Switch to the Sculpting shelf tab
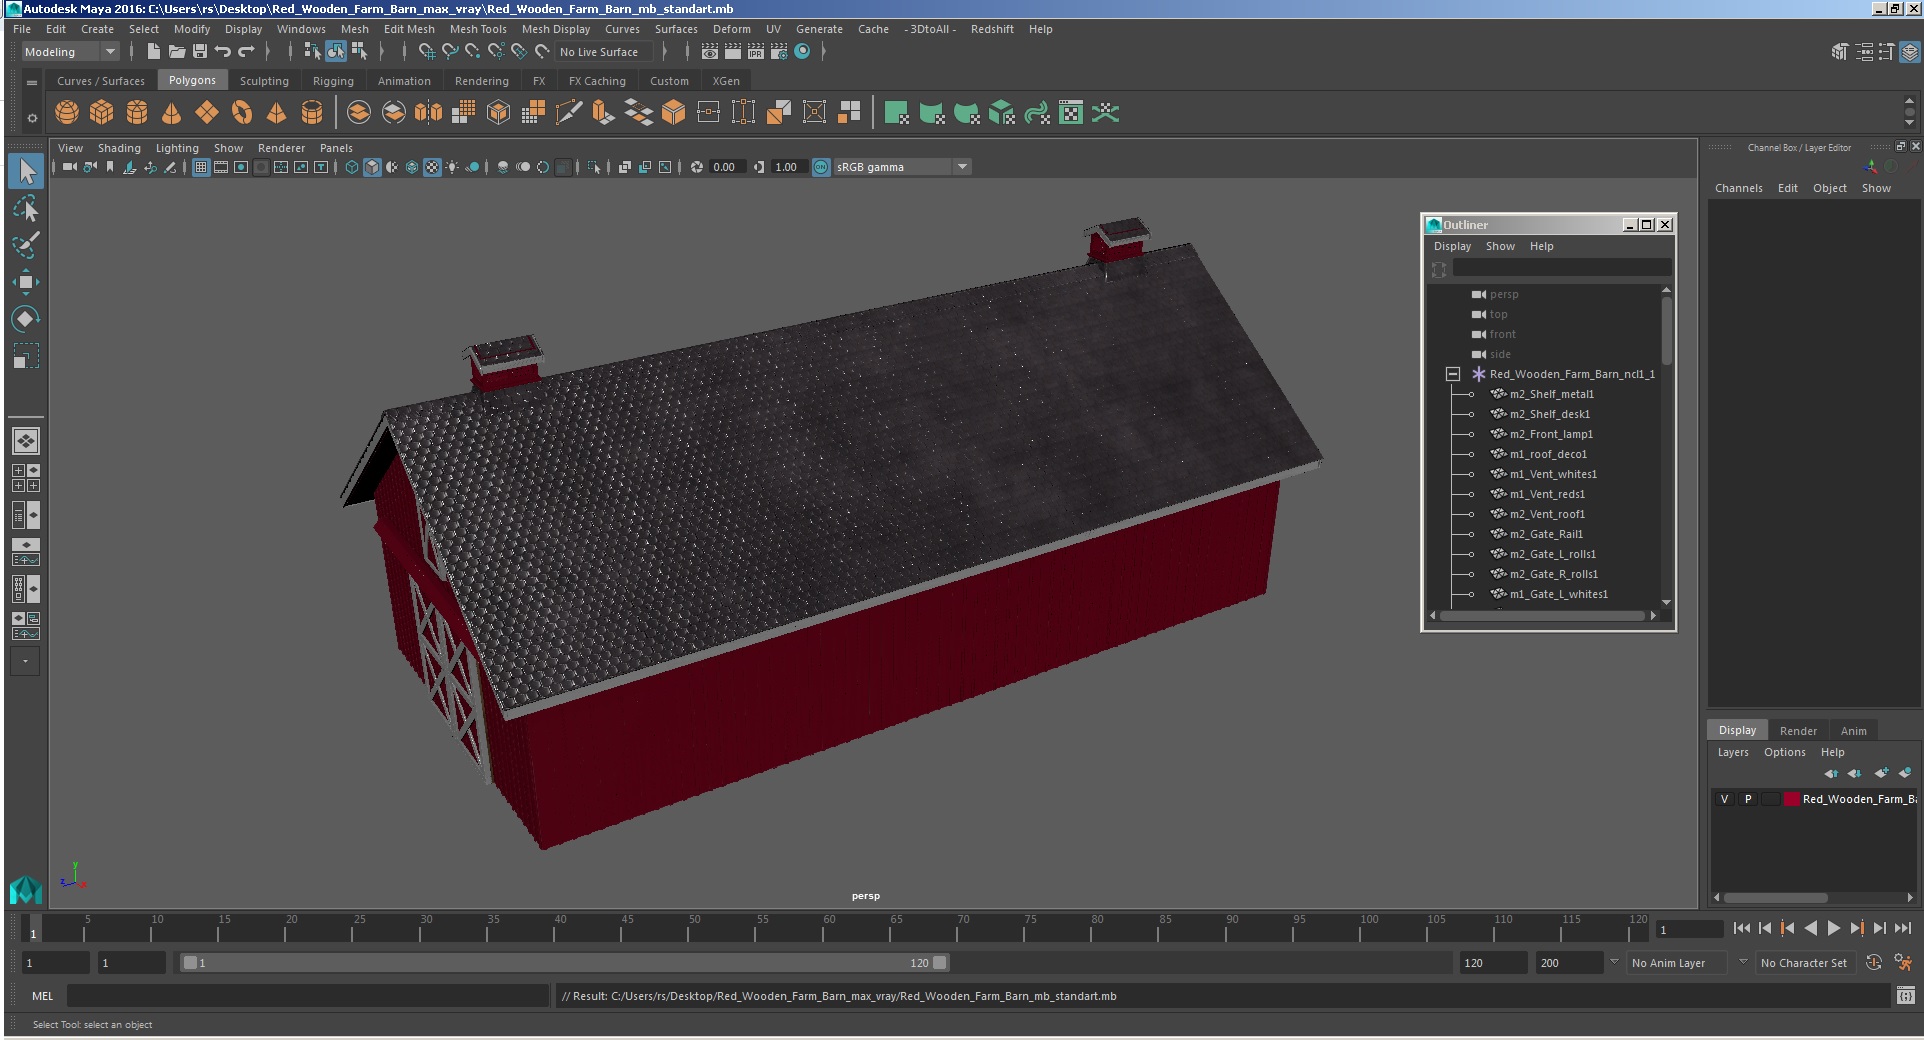Viewport: 1924px width, 1040px height. pyautogui.click(x=264, y=81)
